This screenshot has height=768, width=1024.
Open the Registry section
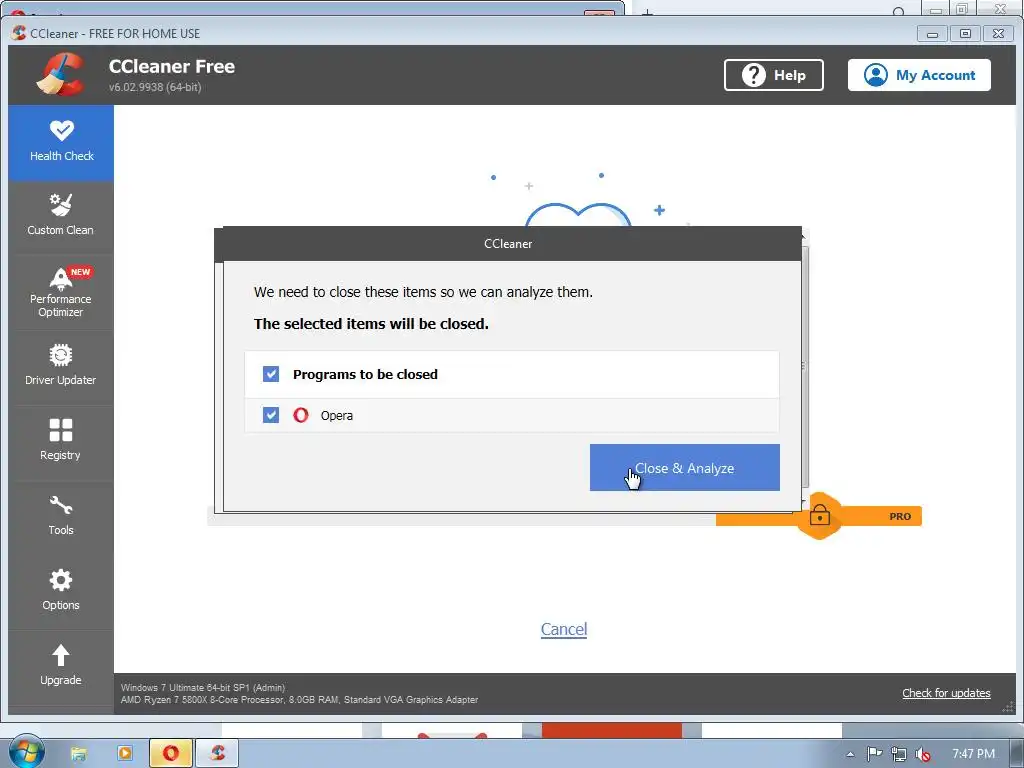coord(61,442)
